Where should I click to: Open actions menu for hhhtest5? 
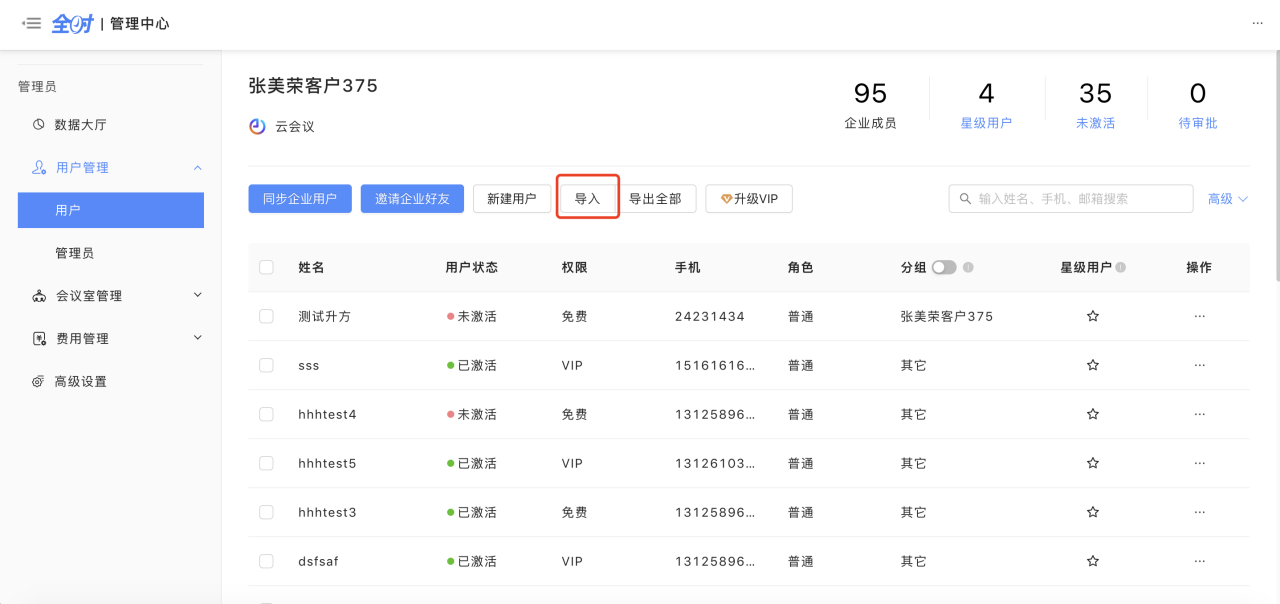tap(1199, 463)
